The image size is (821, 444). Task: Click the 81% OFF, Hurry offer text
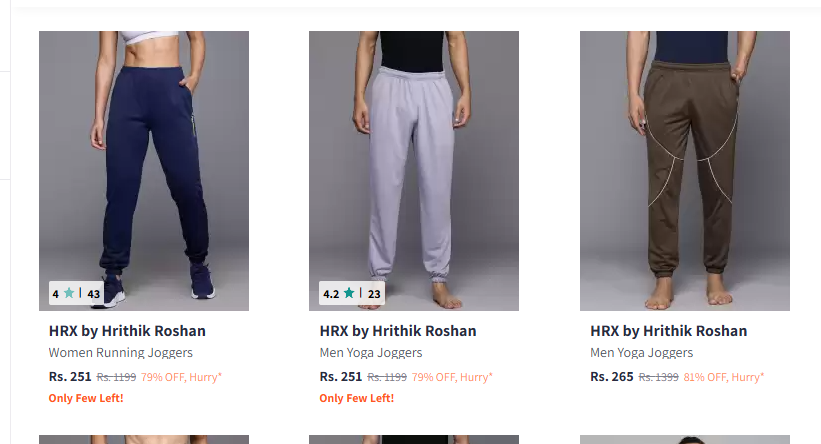pos(723,377)
